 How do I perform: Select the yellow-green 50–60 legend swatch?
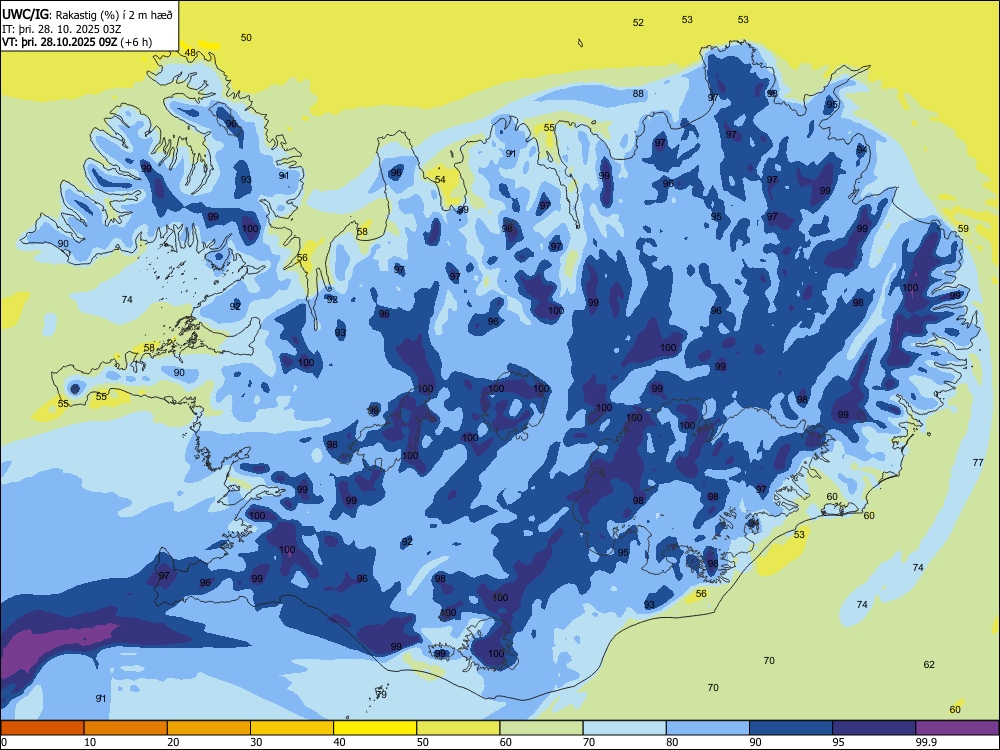click(x=458, y=728)
